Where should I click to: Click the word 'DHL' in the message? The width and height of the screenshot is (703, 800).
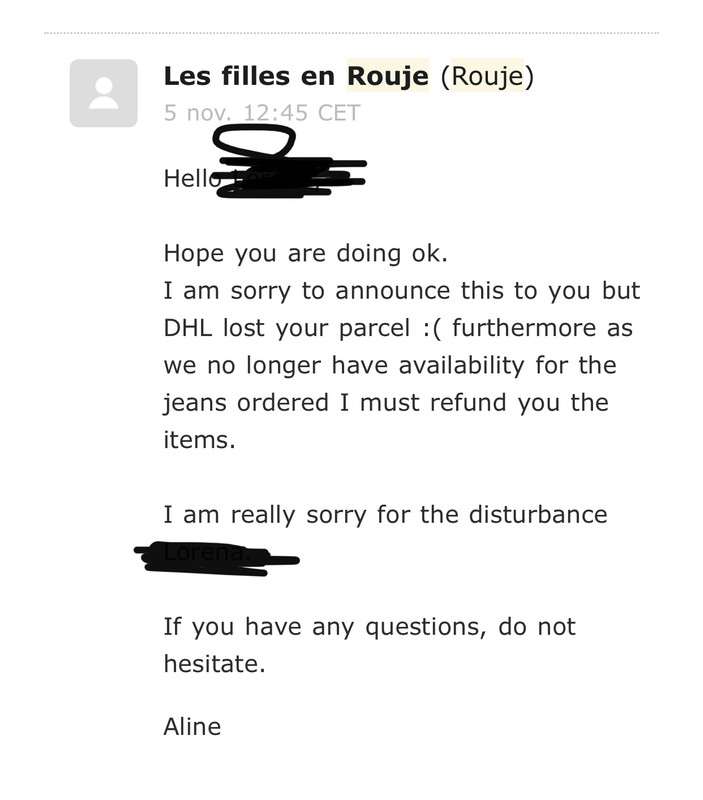click(189, 328)
